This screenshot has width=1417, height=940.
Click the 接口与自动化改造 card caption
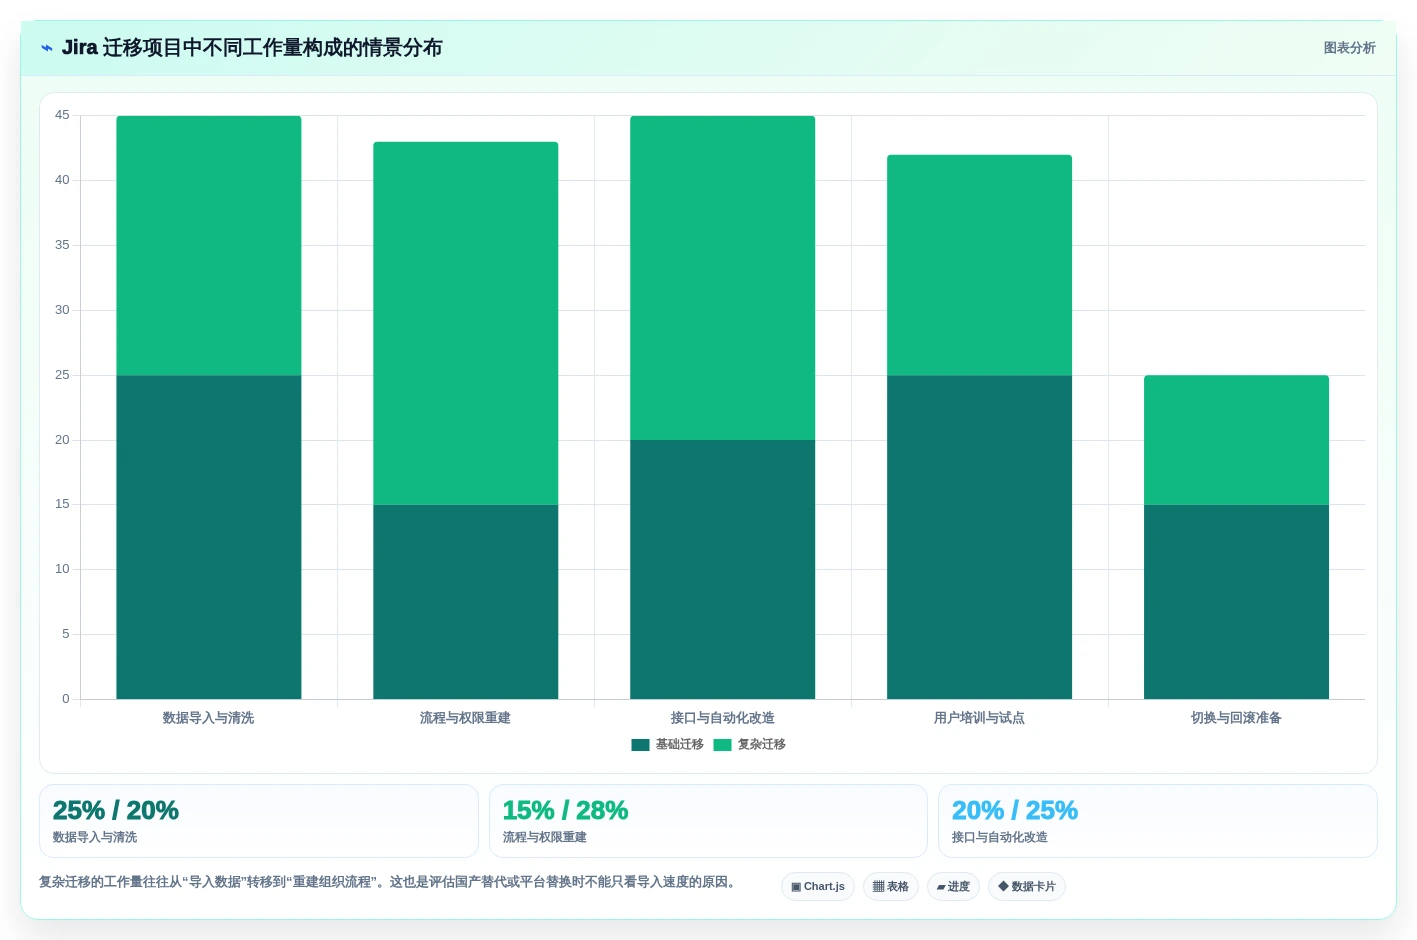click(1000, 837)
